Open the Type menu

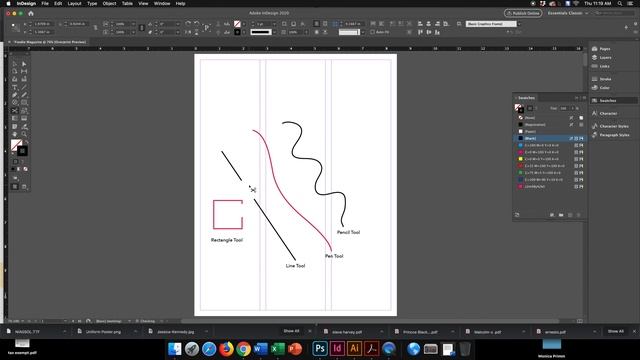[92, 3]
